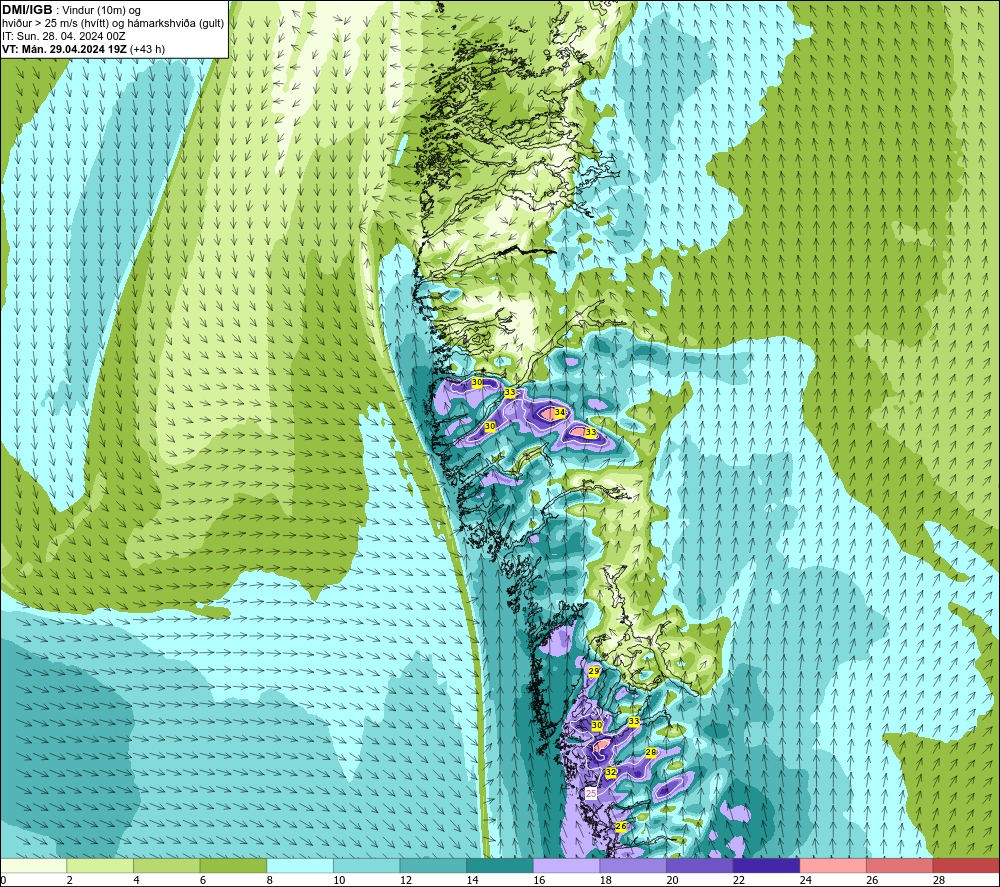
Task: Click the legend scale number "14"
Action: (x=472, y=881)
